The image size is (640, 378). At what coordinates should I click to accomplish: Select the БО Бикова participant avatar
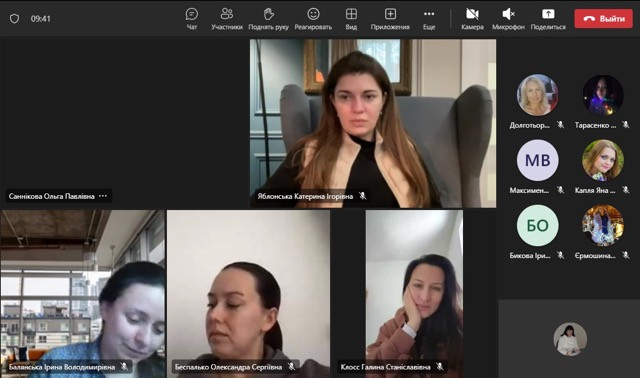coord(537,225)
